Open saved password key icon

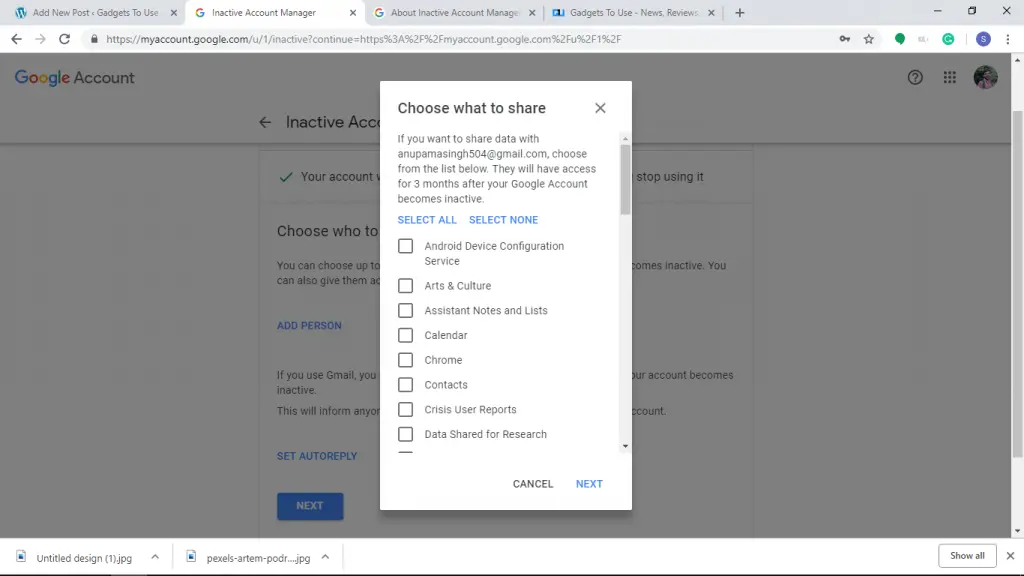844,39
